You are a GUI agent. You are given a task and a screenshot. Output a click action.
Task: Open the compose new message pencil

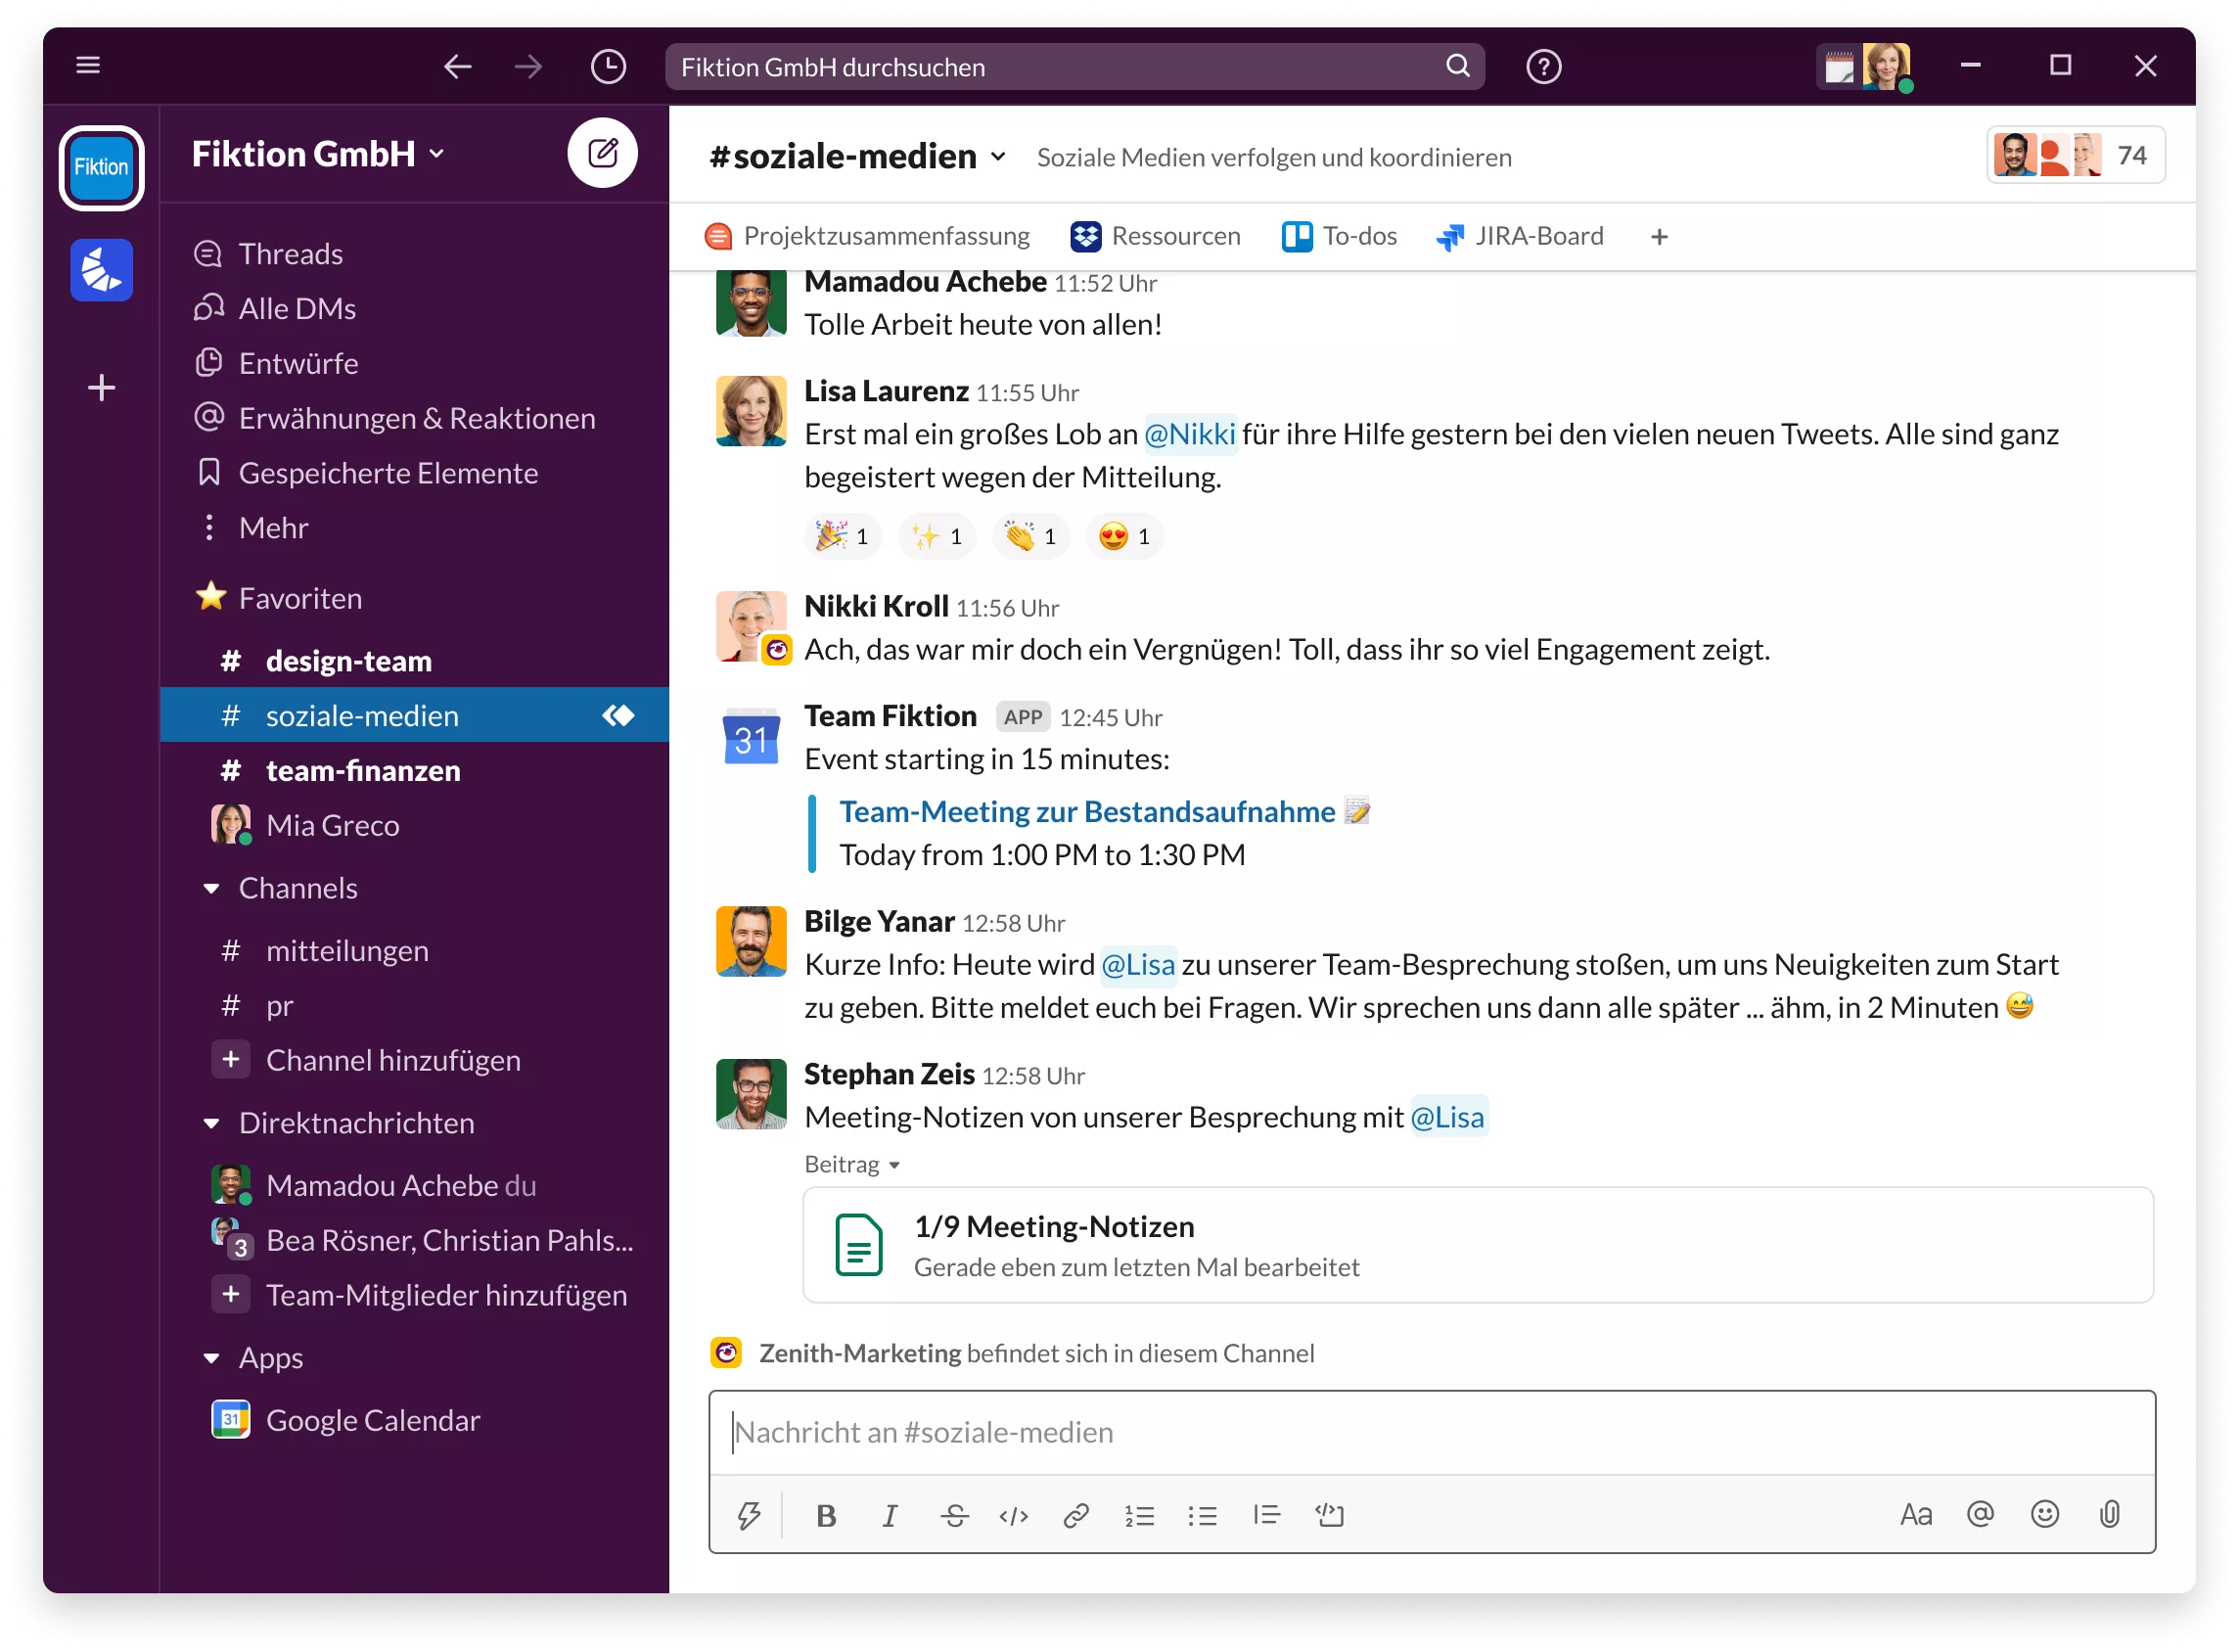click(x=603, y=152)
